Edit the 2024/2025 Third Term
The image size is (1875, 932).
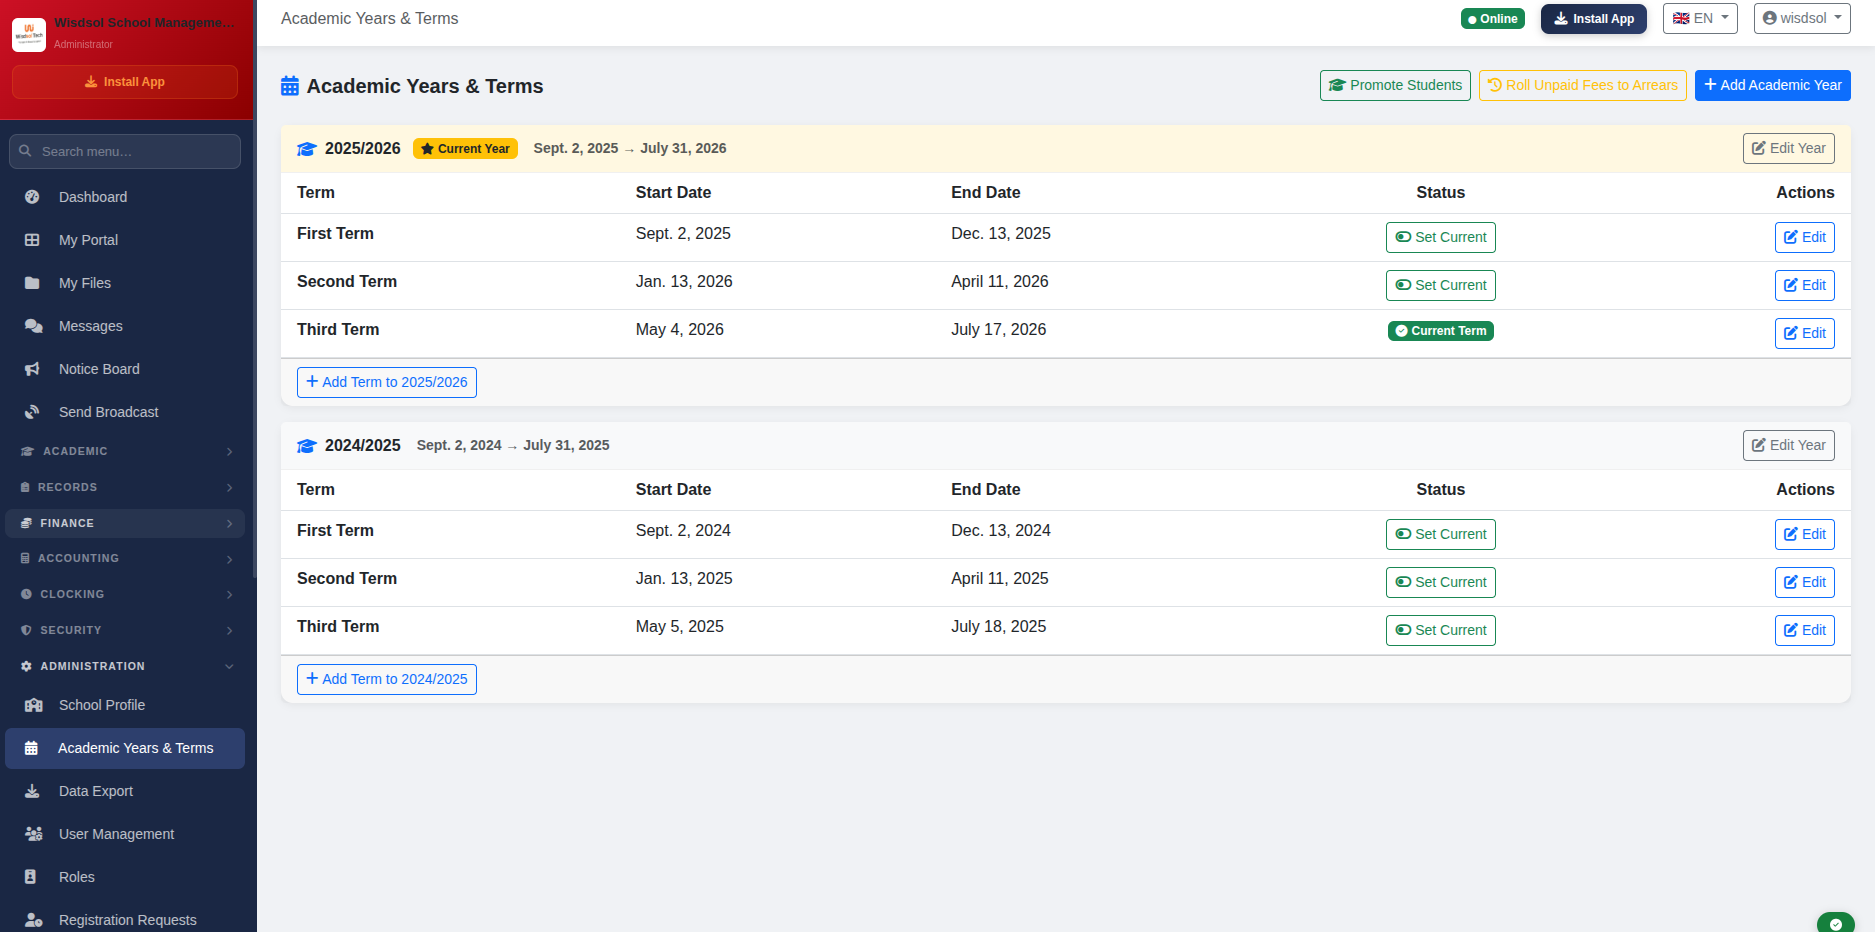[x=1804, y=630]
